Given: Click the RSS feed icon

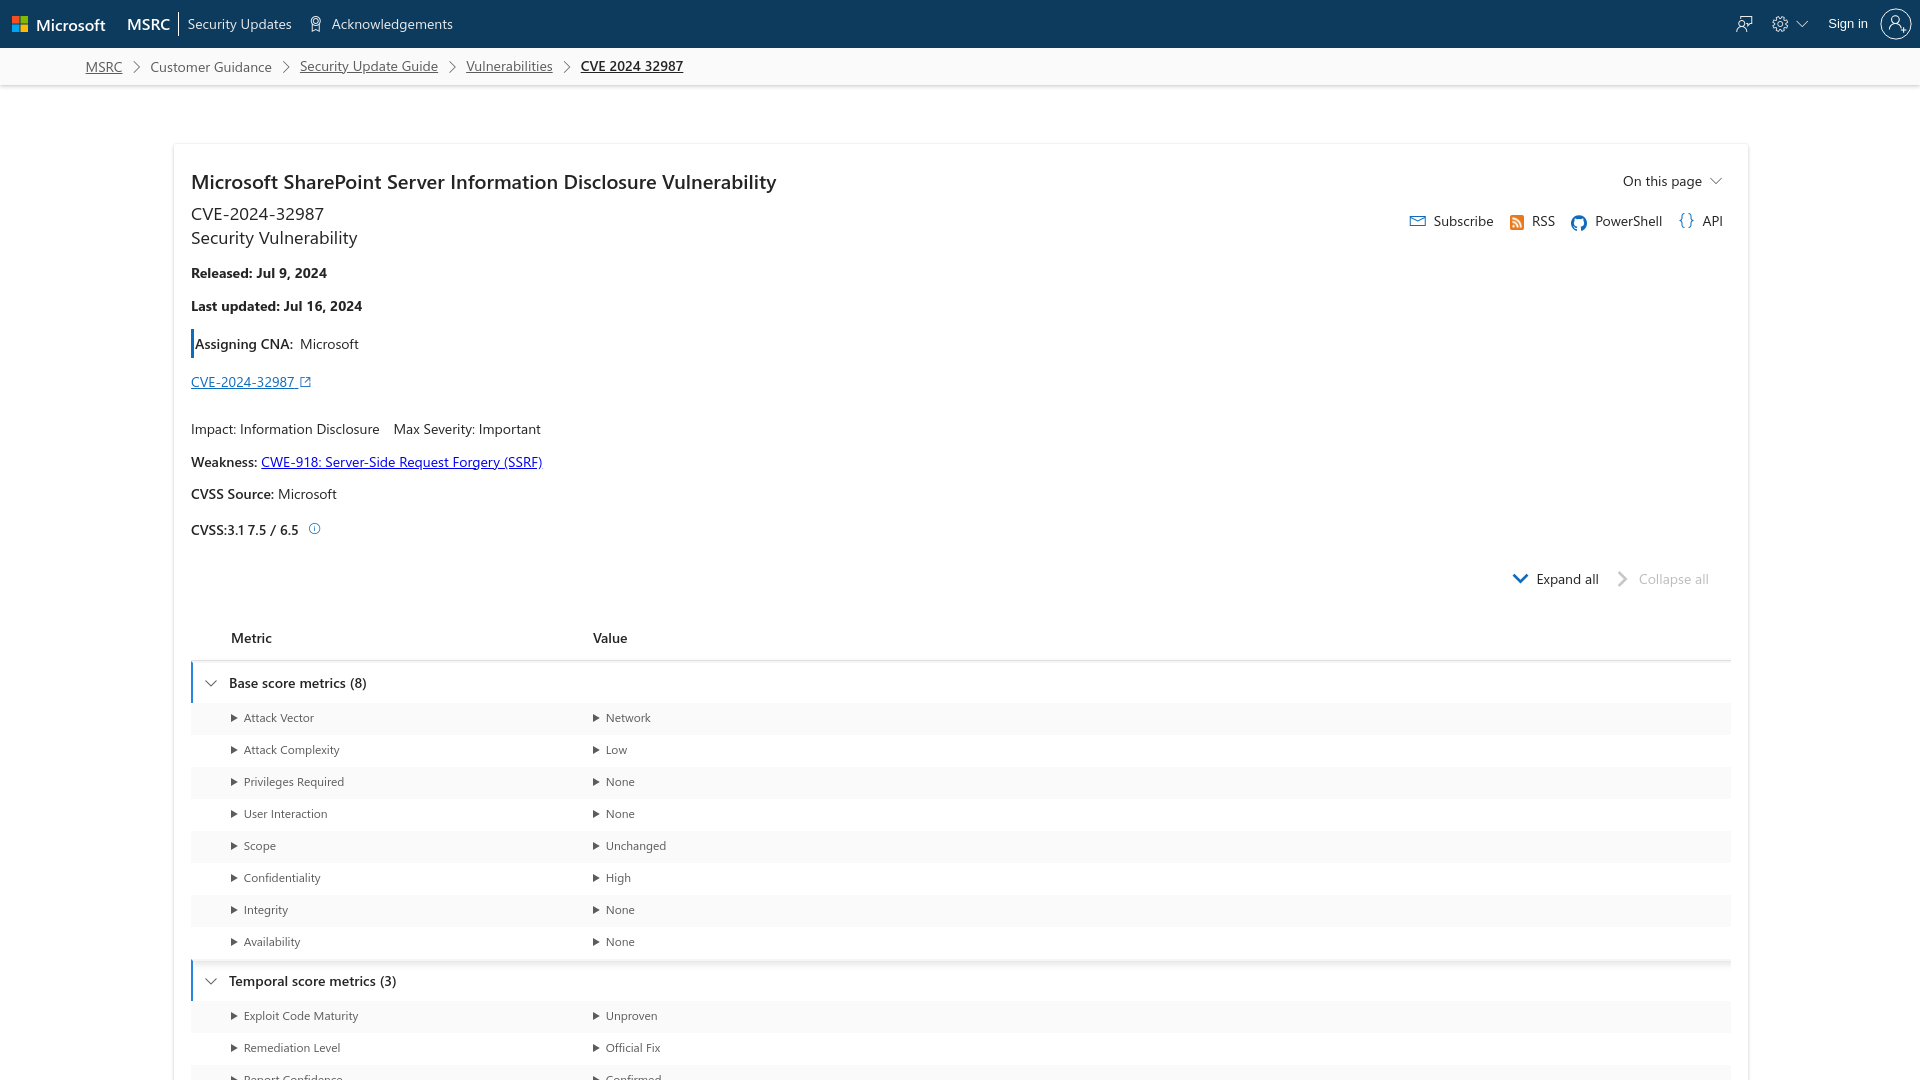Looking at the screenshot, I should point(1516,220).
